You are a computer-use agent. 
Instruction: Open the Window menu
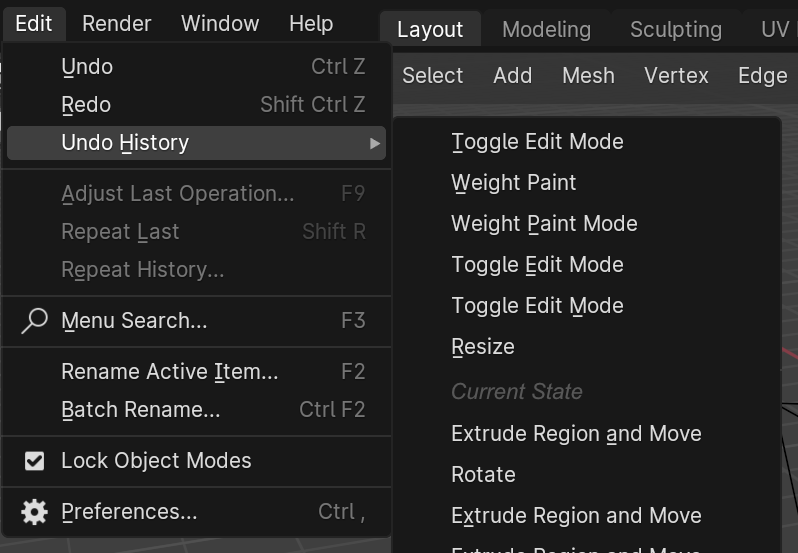point(220,23)
